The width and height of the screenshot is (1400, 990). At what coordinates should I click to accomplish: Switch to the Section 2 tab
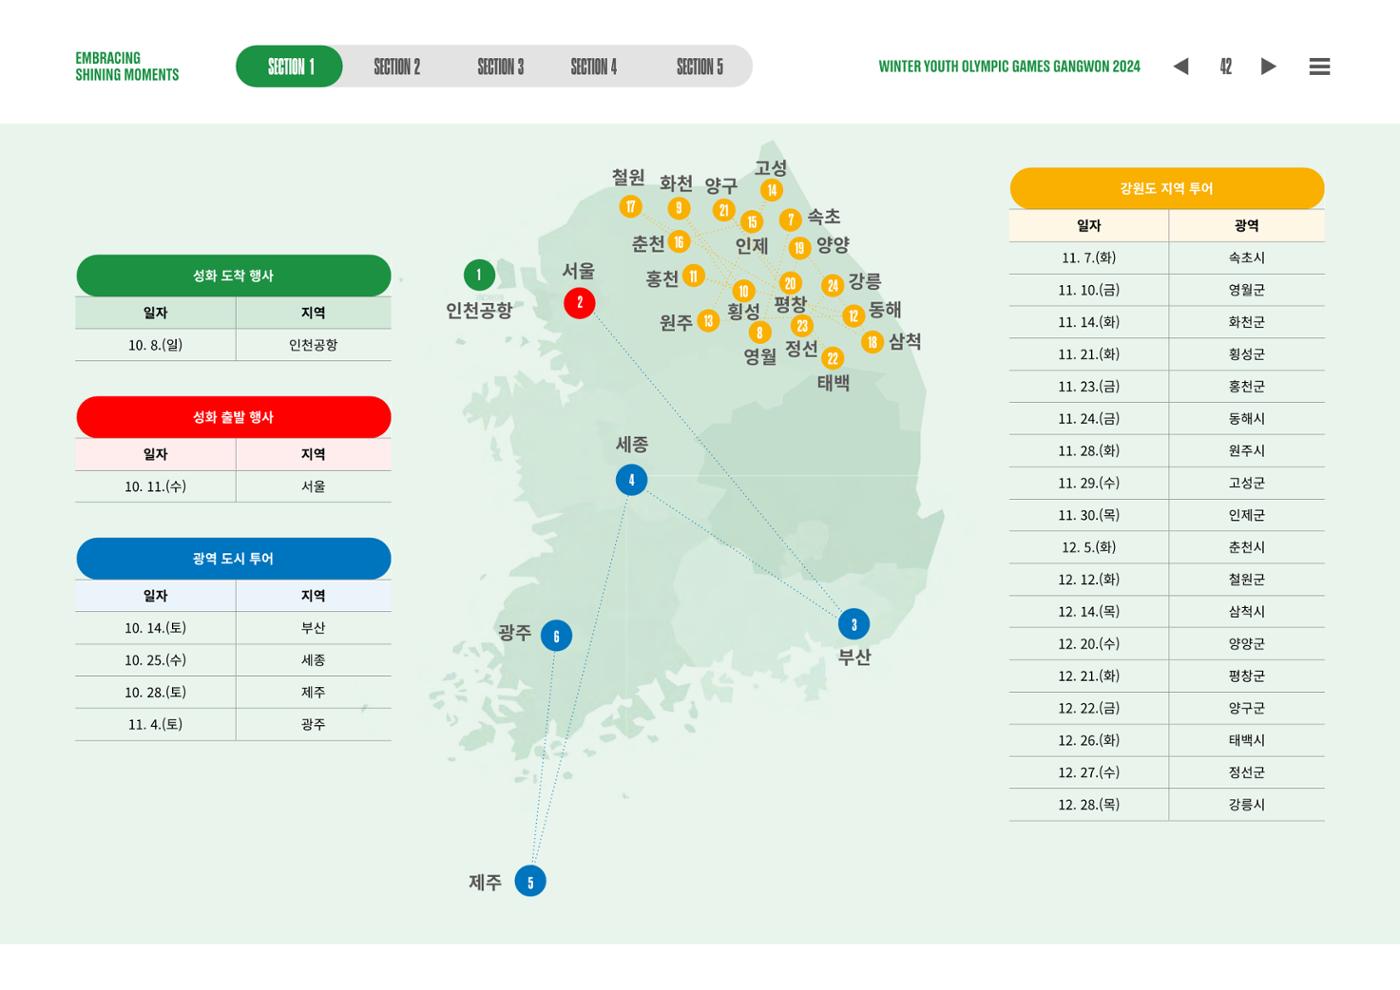click(397, 66)
